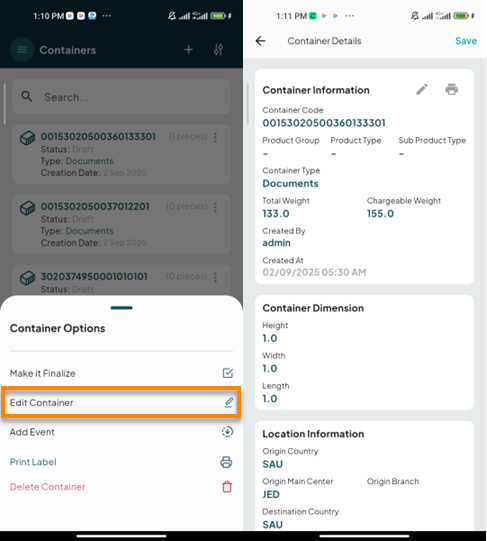Viewport: 487px width, 541px height.
Task: Open the filter sliders icon
Action: (x=218, y=50)
